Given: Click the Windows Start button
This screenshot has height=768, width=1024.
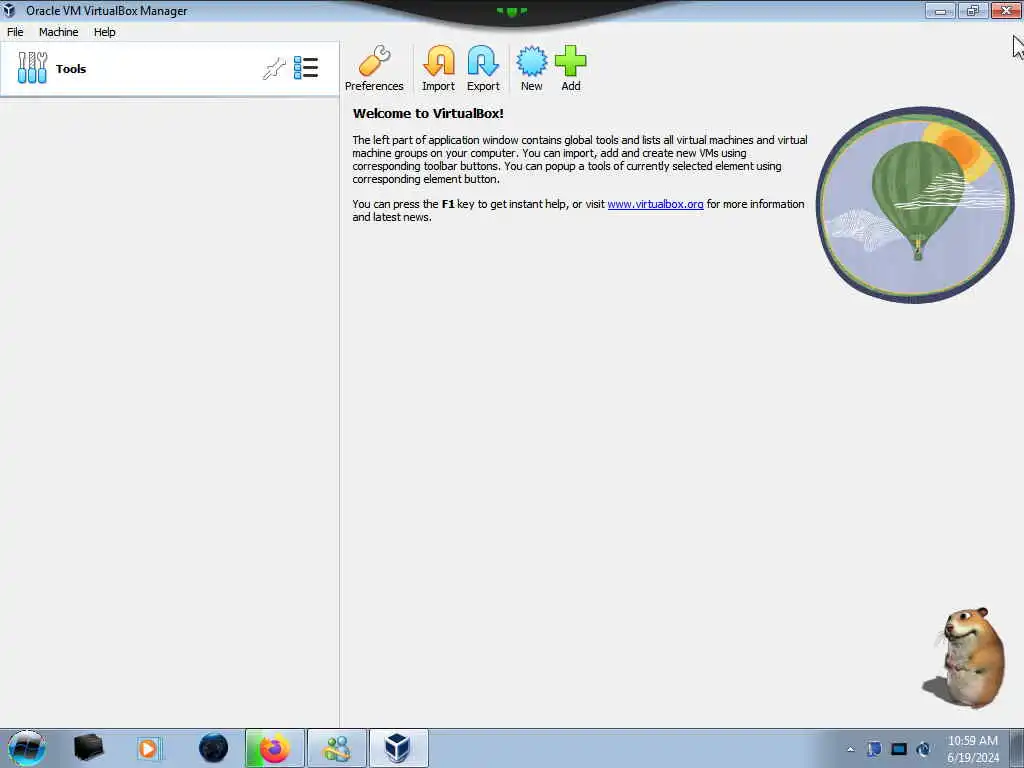Looking at the screenshot, I should 26,748.
